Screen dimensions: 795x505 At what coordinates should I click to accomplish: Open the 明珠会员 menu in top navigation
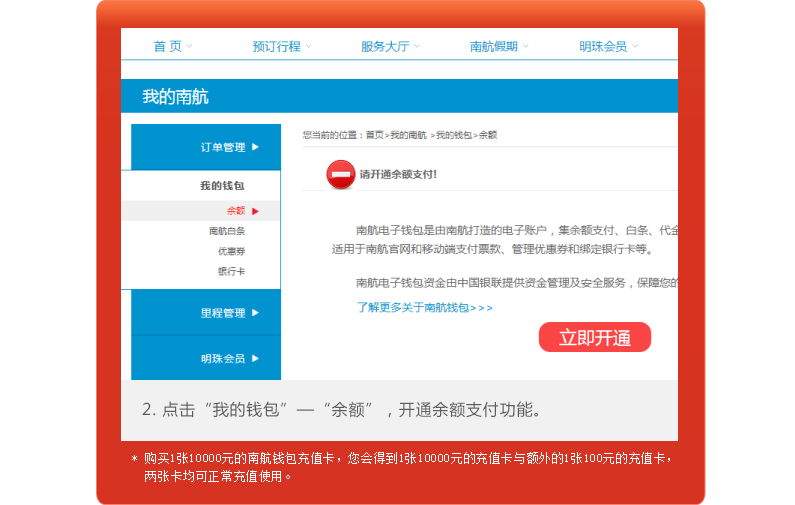pyautogui.click(x=603, y=46)
